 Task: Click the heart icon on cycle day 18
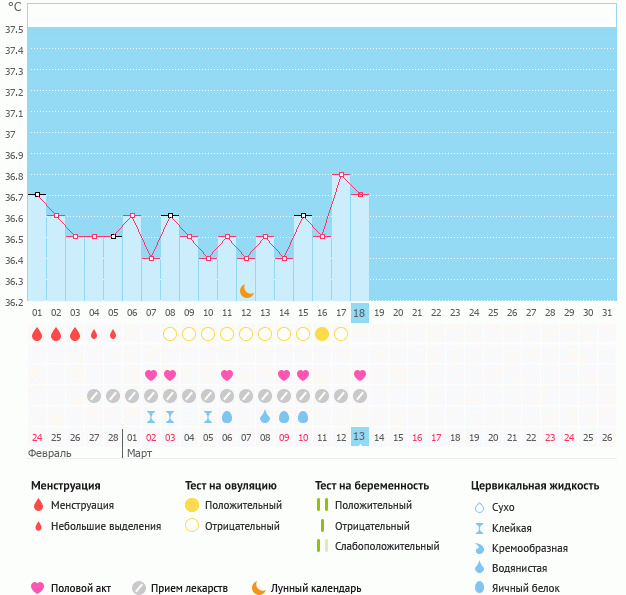[360, 375]
